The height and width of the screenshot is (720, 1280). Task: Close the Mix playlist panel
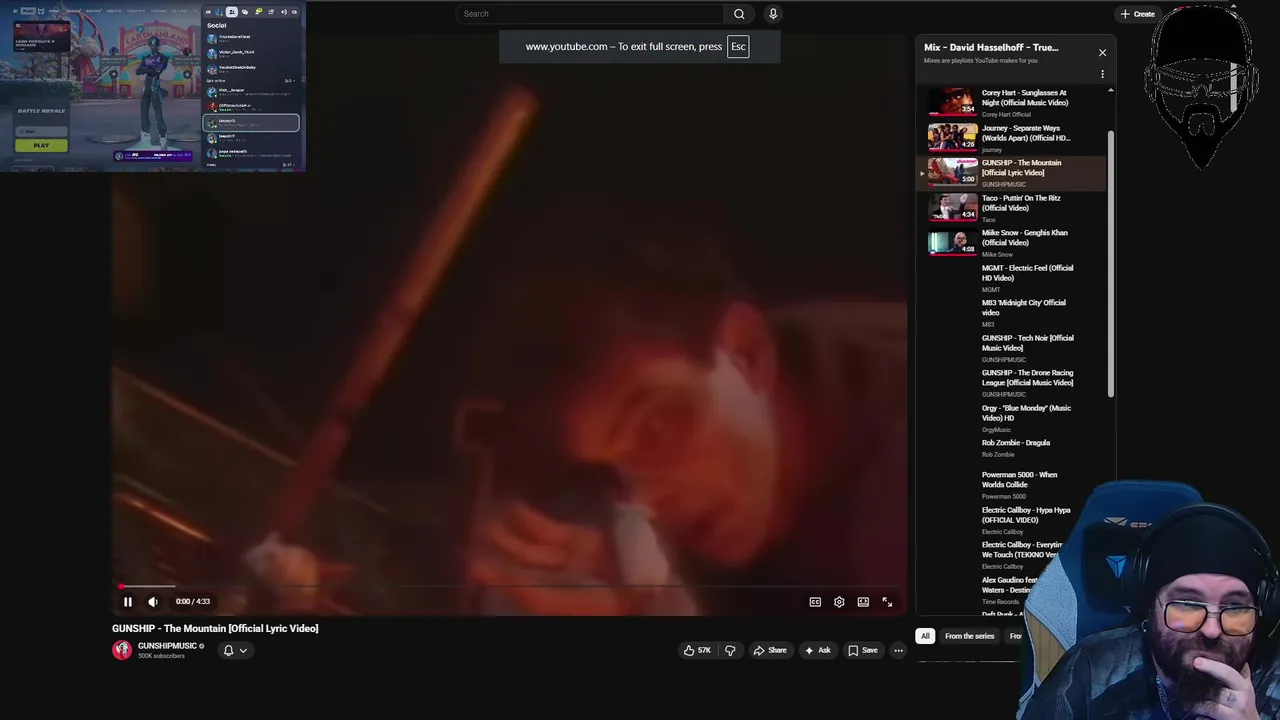[x=1102, y=52]
